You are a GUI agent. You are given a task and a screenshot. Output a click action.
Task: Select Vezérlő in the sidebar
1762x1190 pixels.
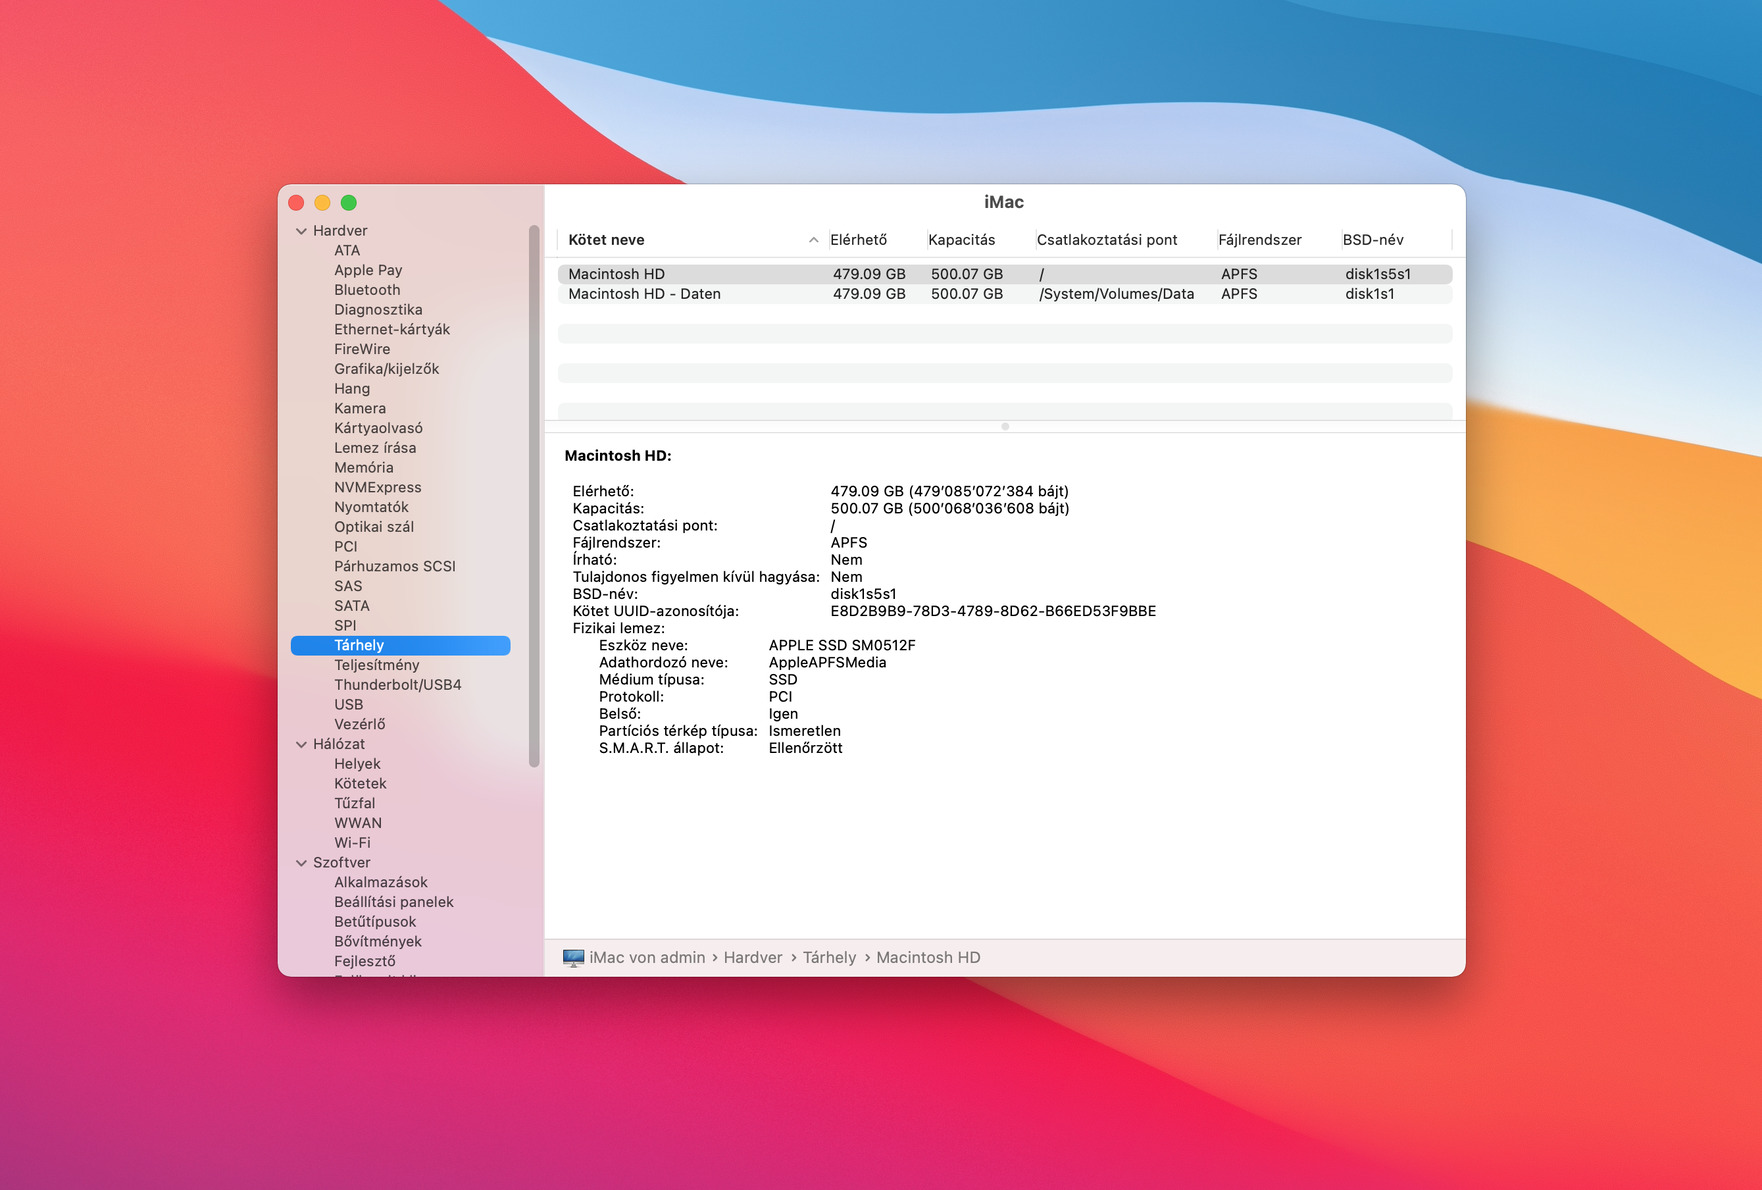(360, 724)
